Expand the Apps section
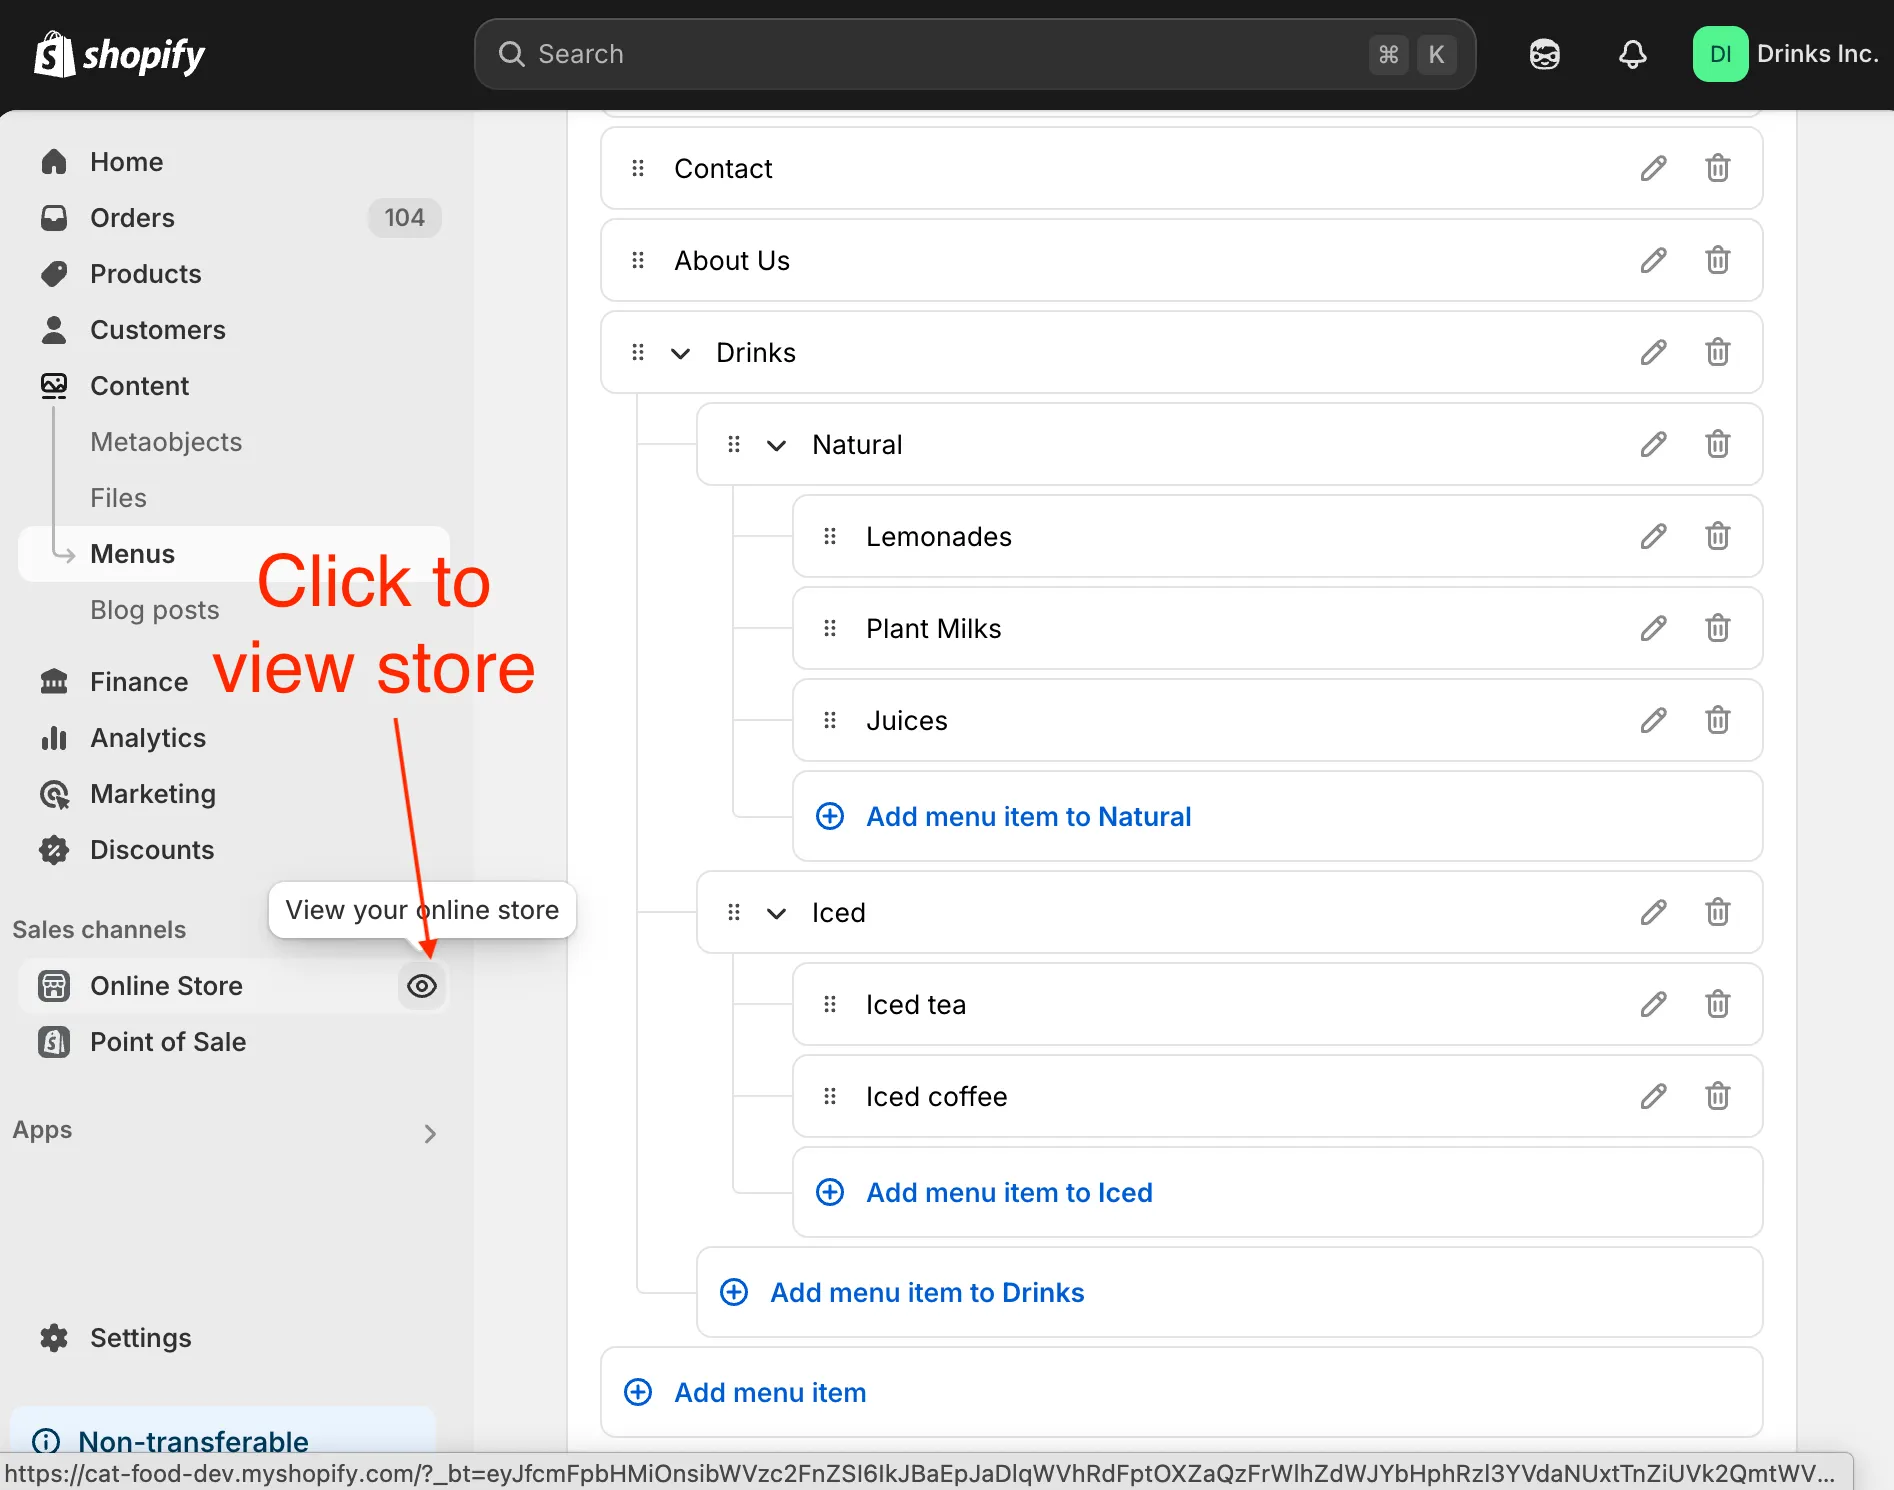 tap(430, 1133)
